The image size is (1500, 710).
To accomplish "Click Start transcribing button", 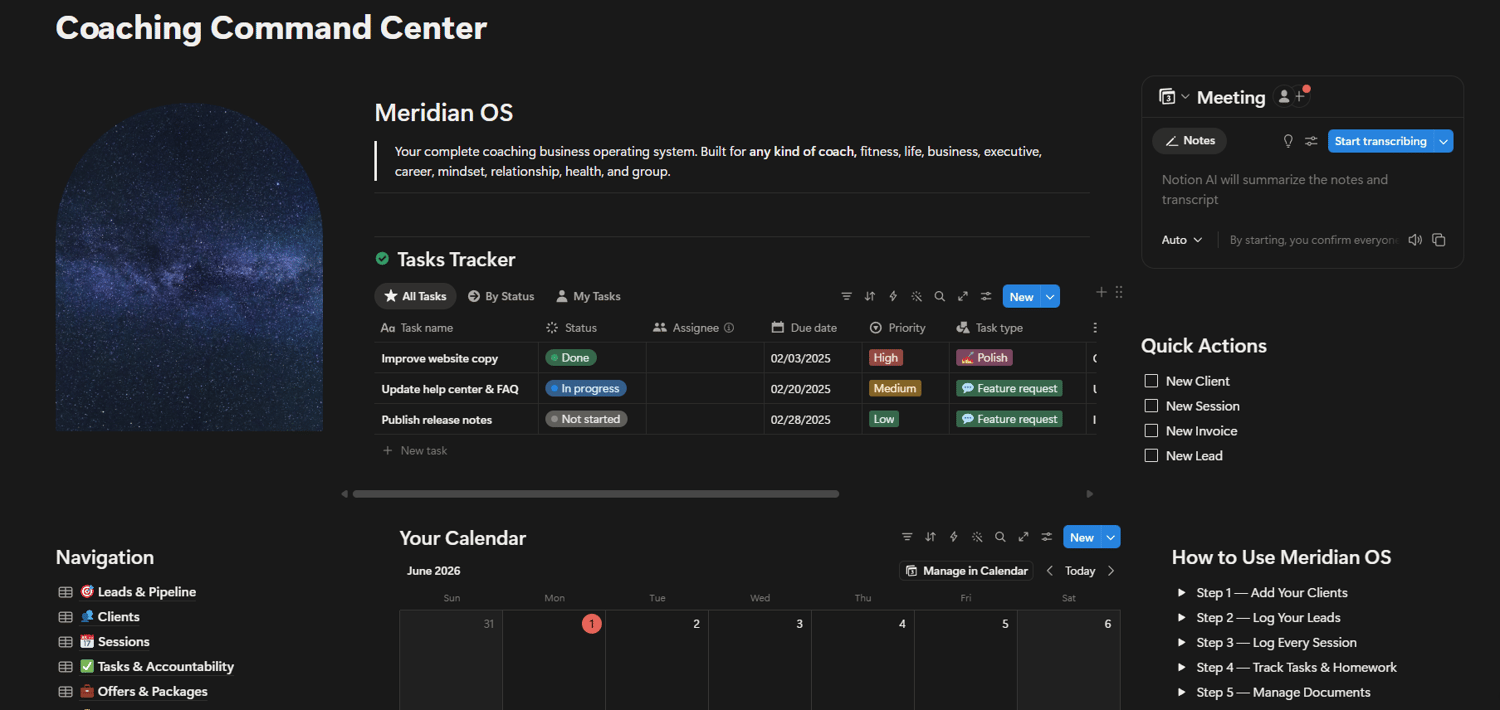I will (x=1381, y=142).
